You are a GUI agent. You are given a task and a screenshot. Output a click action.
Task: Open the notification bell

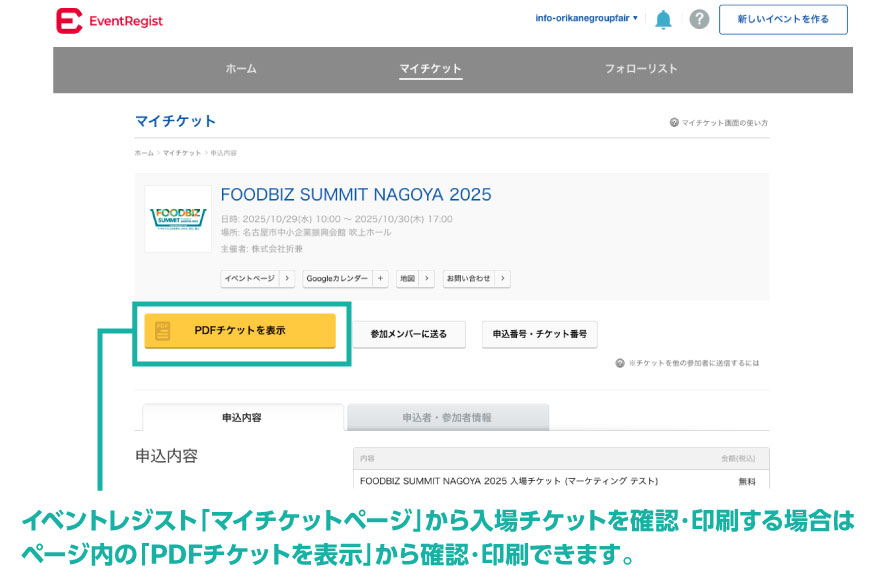point(663,20)
